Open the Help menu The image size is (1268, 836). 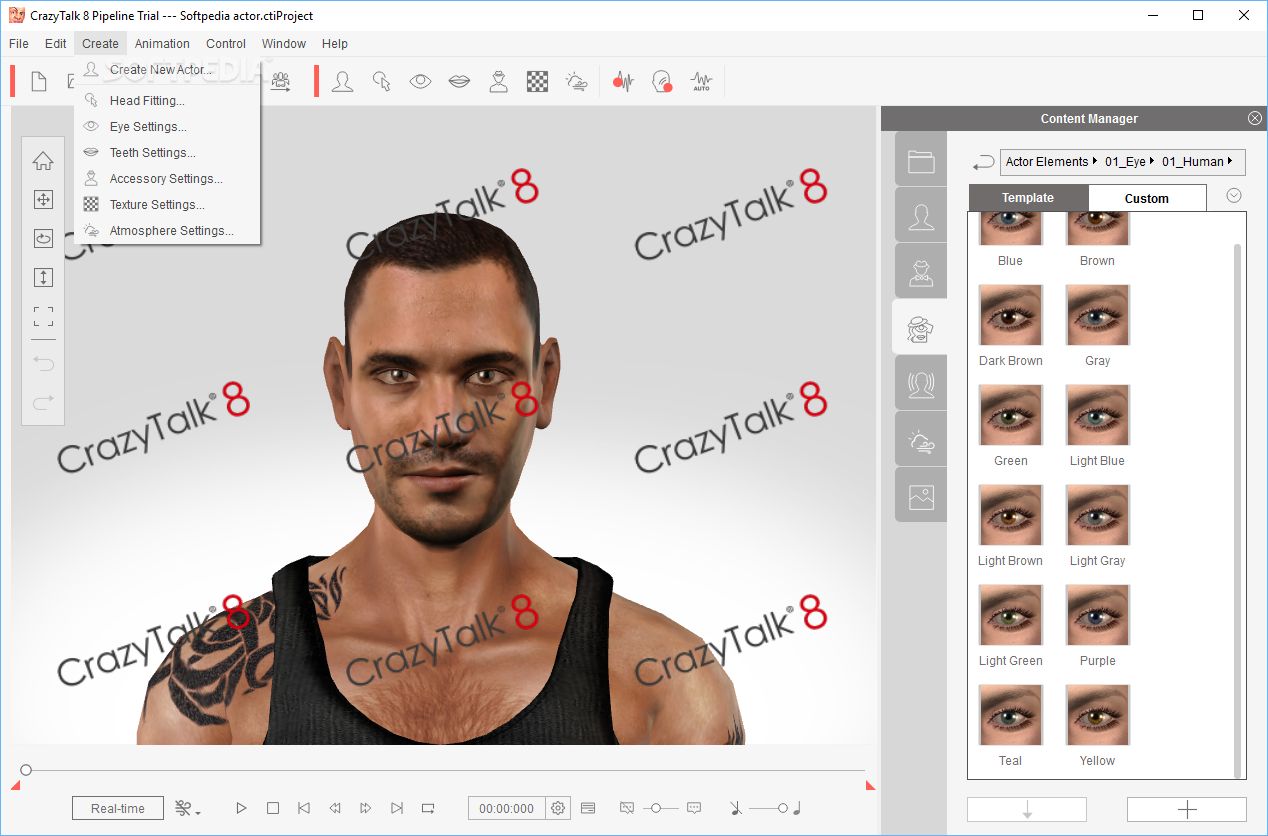click(335, 43)
